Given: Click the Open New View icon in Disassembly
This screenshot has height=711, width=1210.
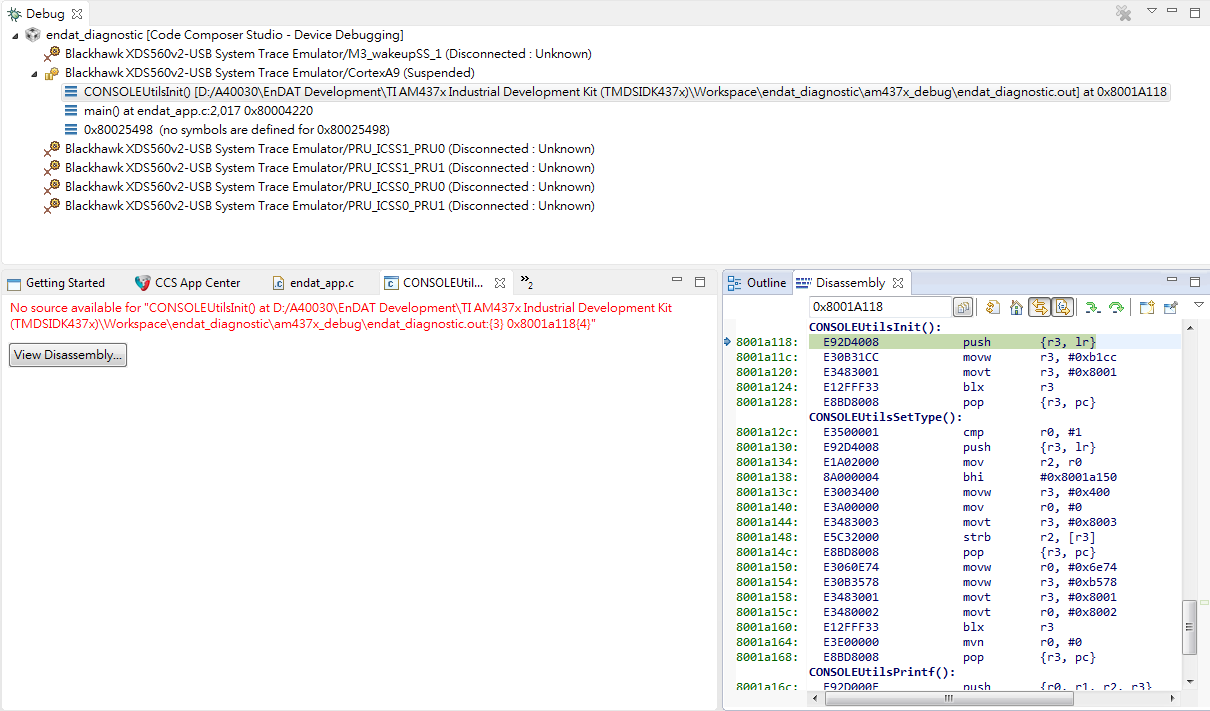Looking at the screenshot, I should (x=1147, y=307).
